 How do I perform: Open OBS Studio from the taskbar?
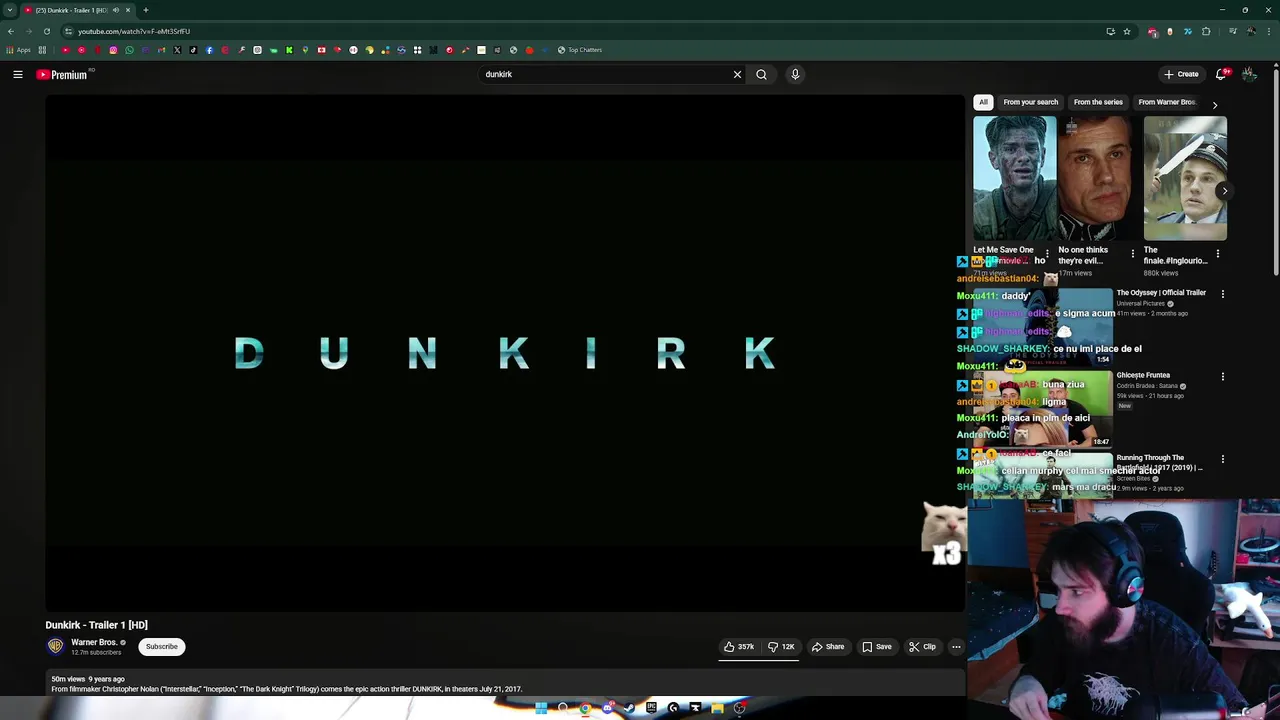739,708
